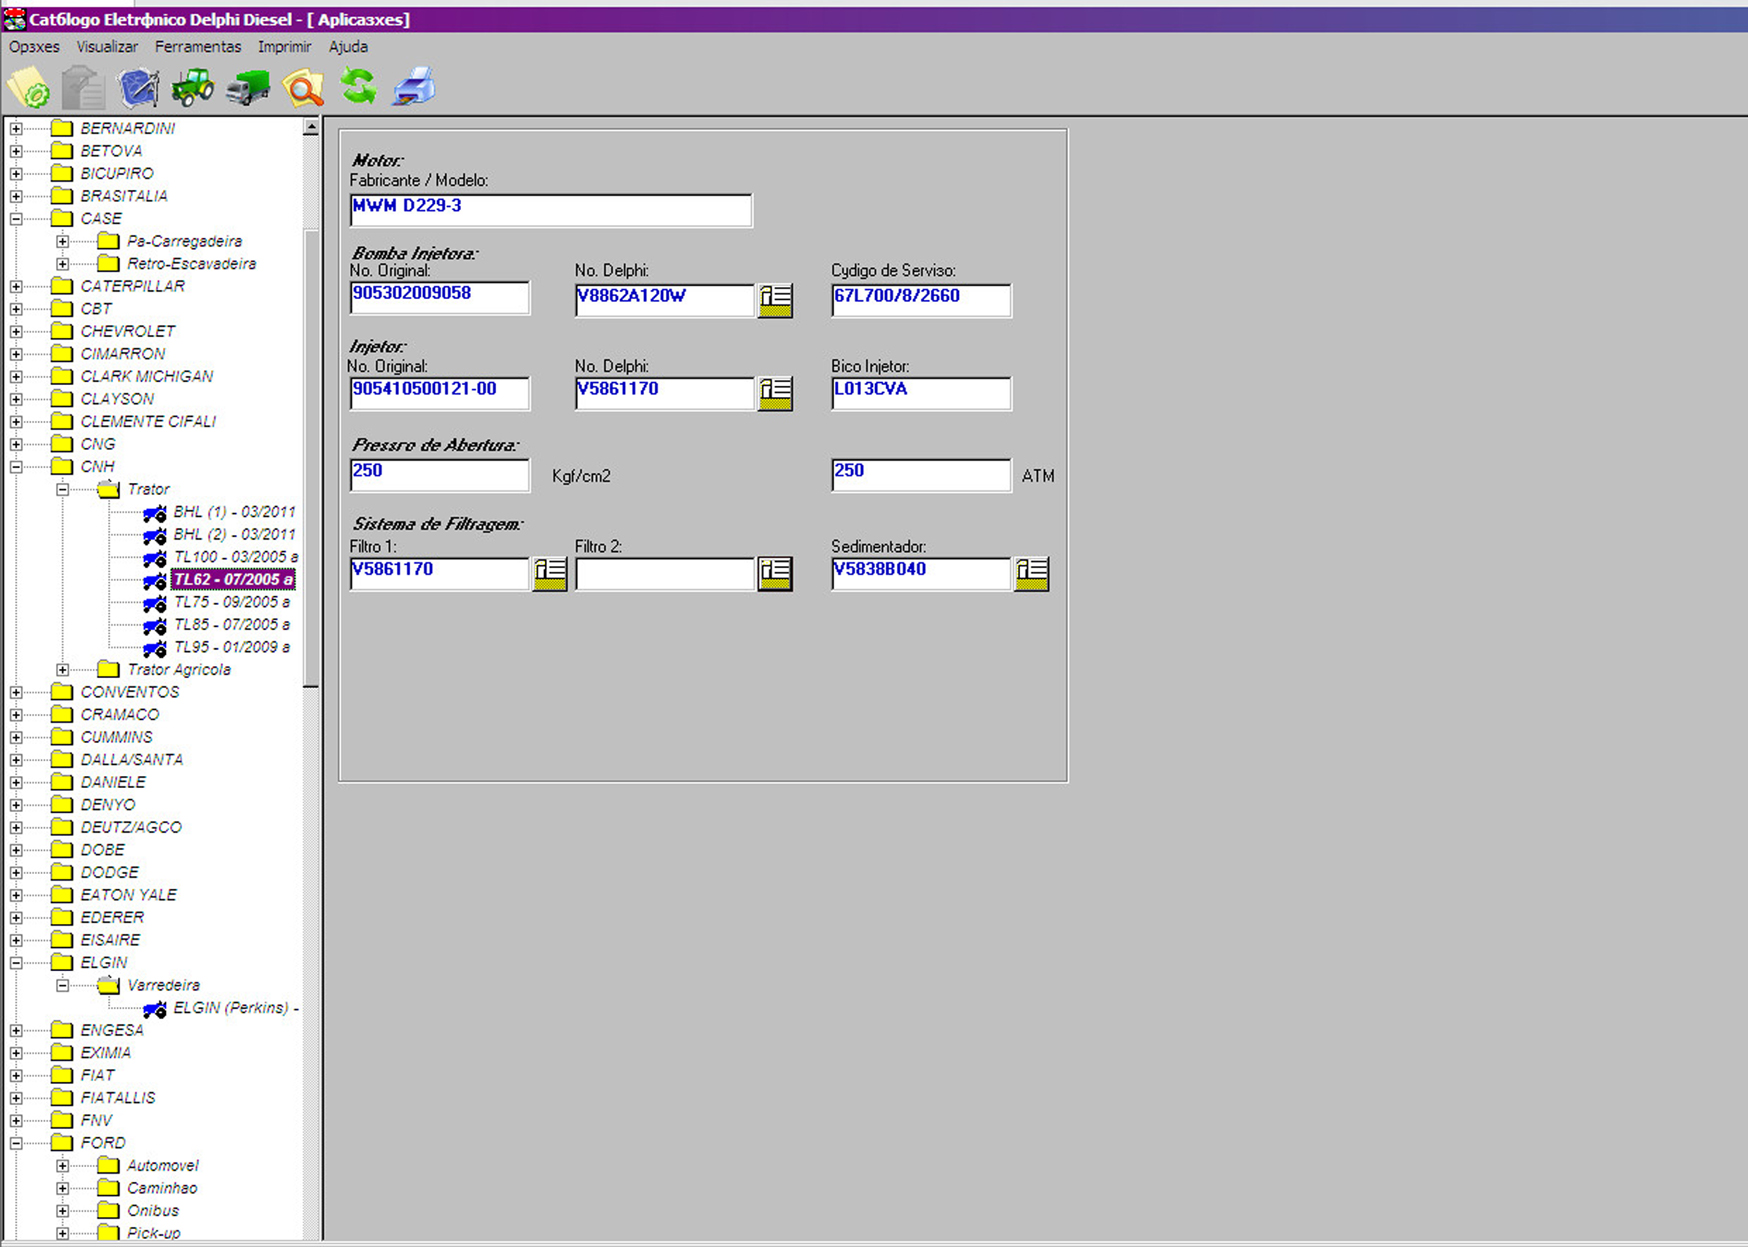Open the Ferramentas menu
Image resolution: width=1748 pixels, height=1247 pixels.
(197, 47)
